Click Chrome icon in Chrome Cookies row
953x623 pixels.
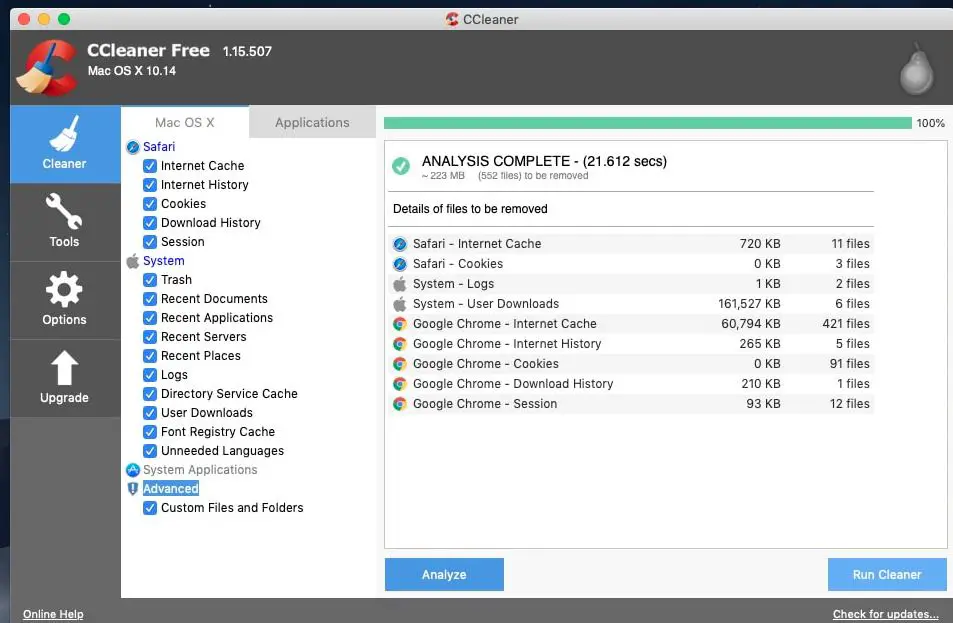pos(399,364)
